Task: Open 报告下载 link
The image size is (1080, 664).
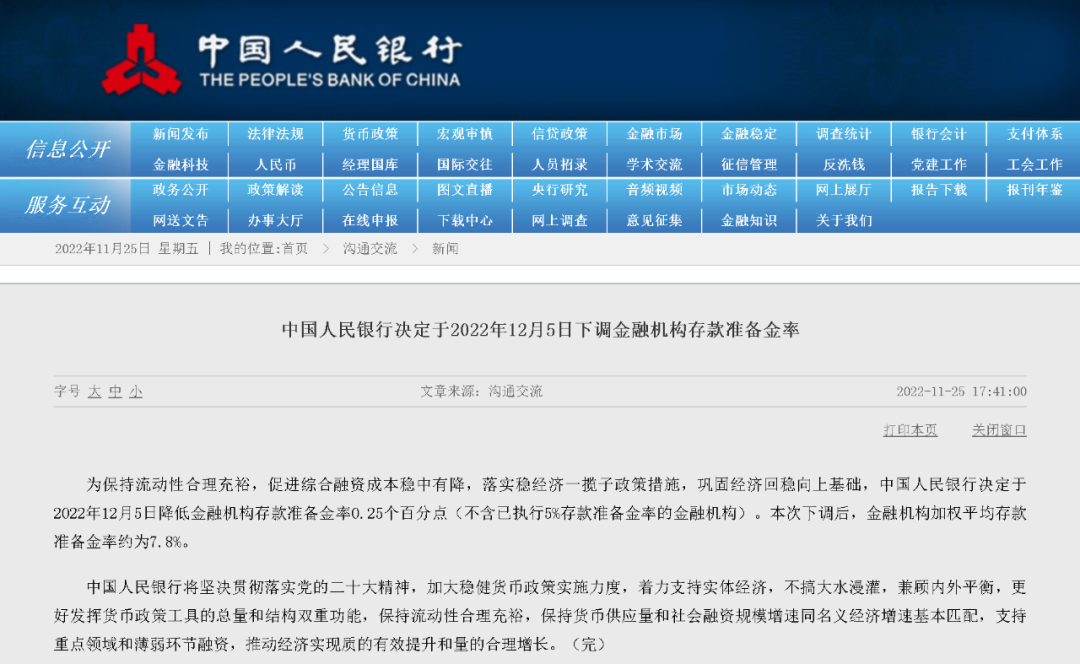Action: tap(939, 189)
